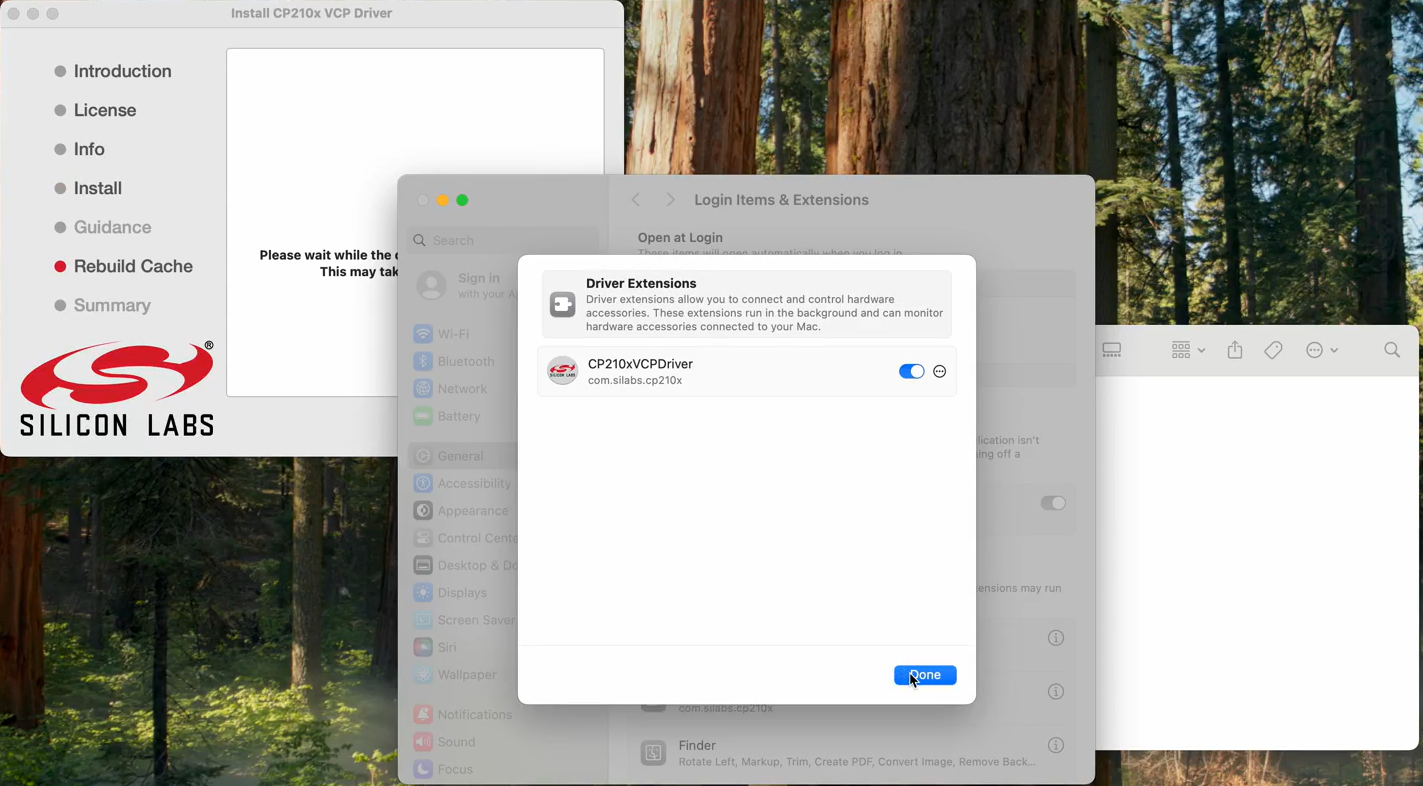Image resolution: width=1423 pixels, height=786 pixels.
Task: Click Sign in account row in Settings
Action: pos(467,285)
